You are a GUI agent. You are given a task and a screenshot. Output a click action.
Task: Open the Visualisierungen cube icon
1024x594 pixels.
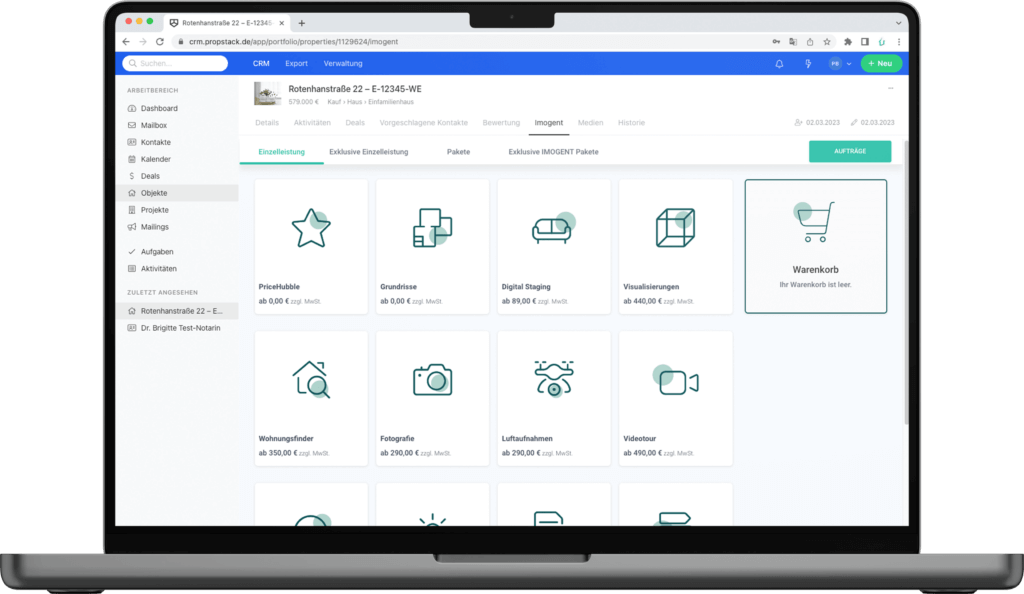tap(675, 228)
